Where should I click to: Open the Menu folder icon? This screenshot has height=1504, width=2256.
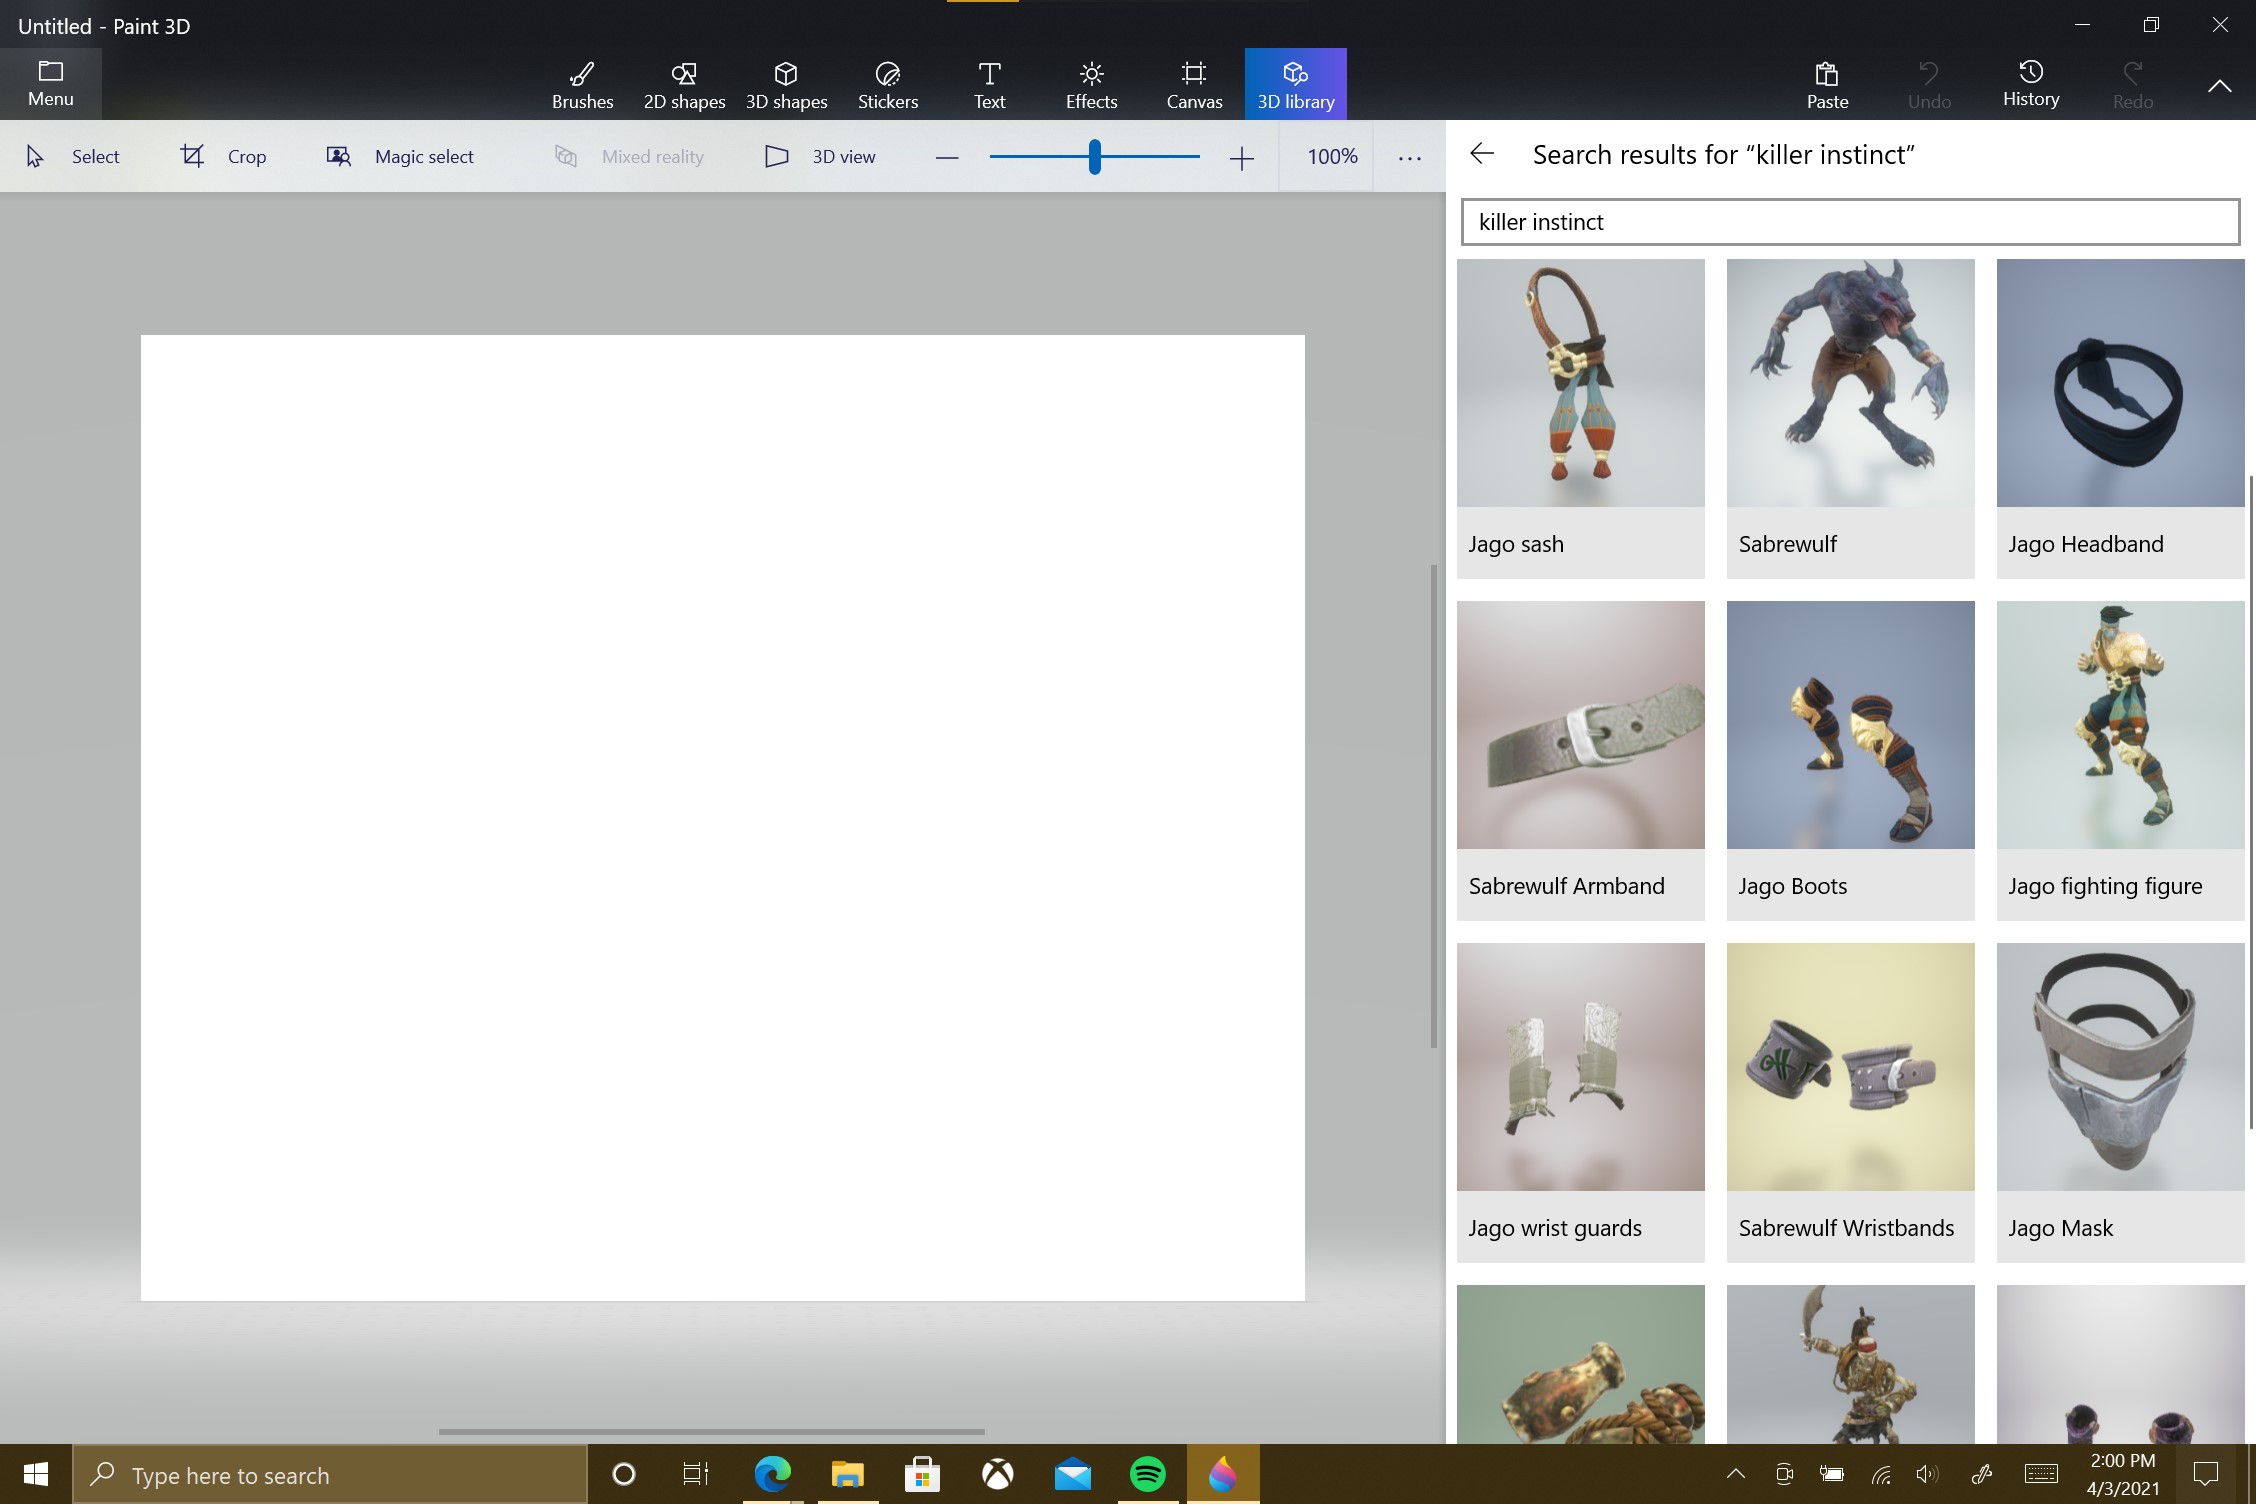(50, 84)
